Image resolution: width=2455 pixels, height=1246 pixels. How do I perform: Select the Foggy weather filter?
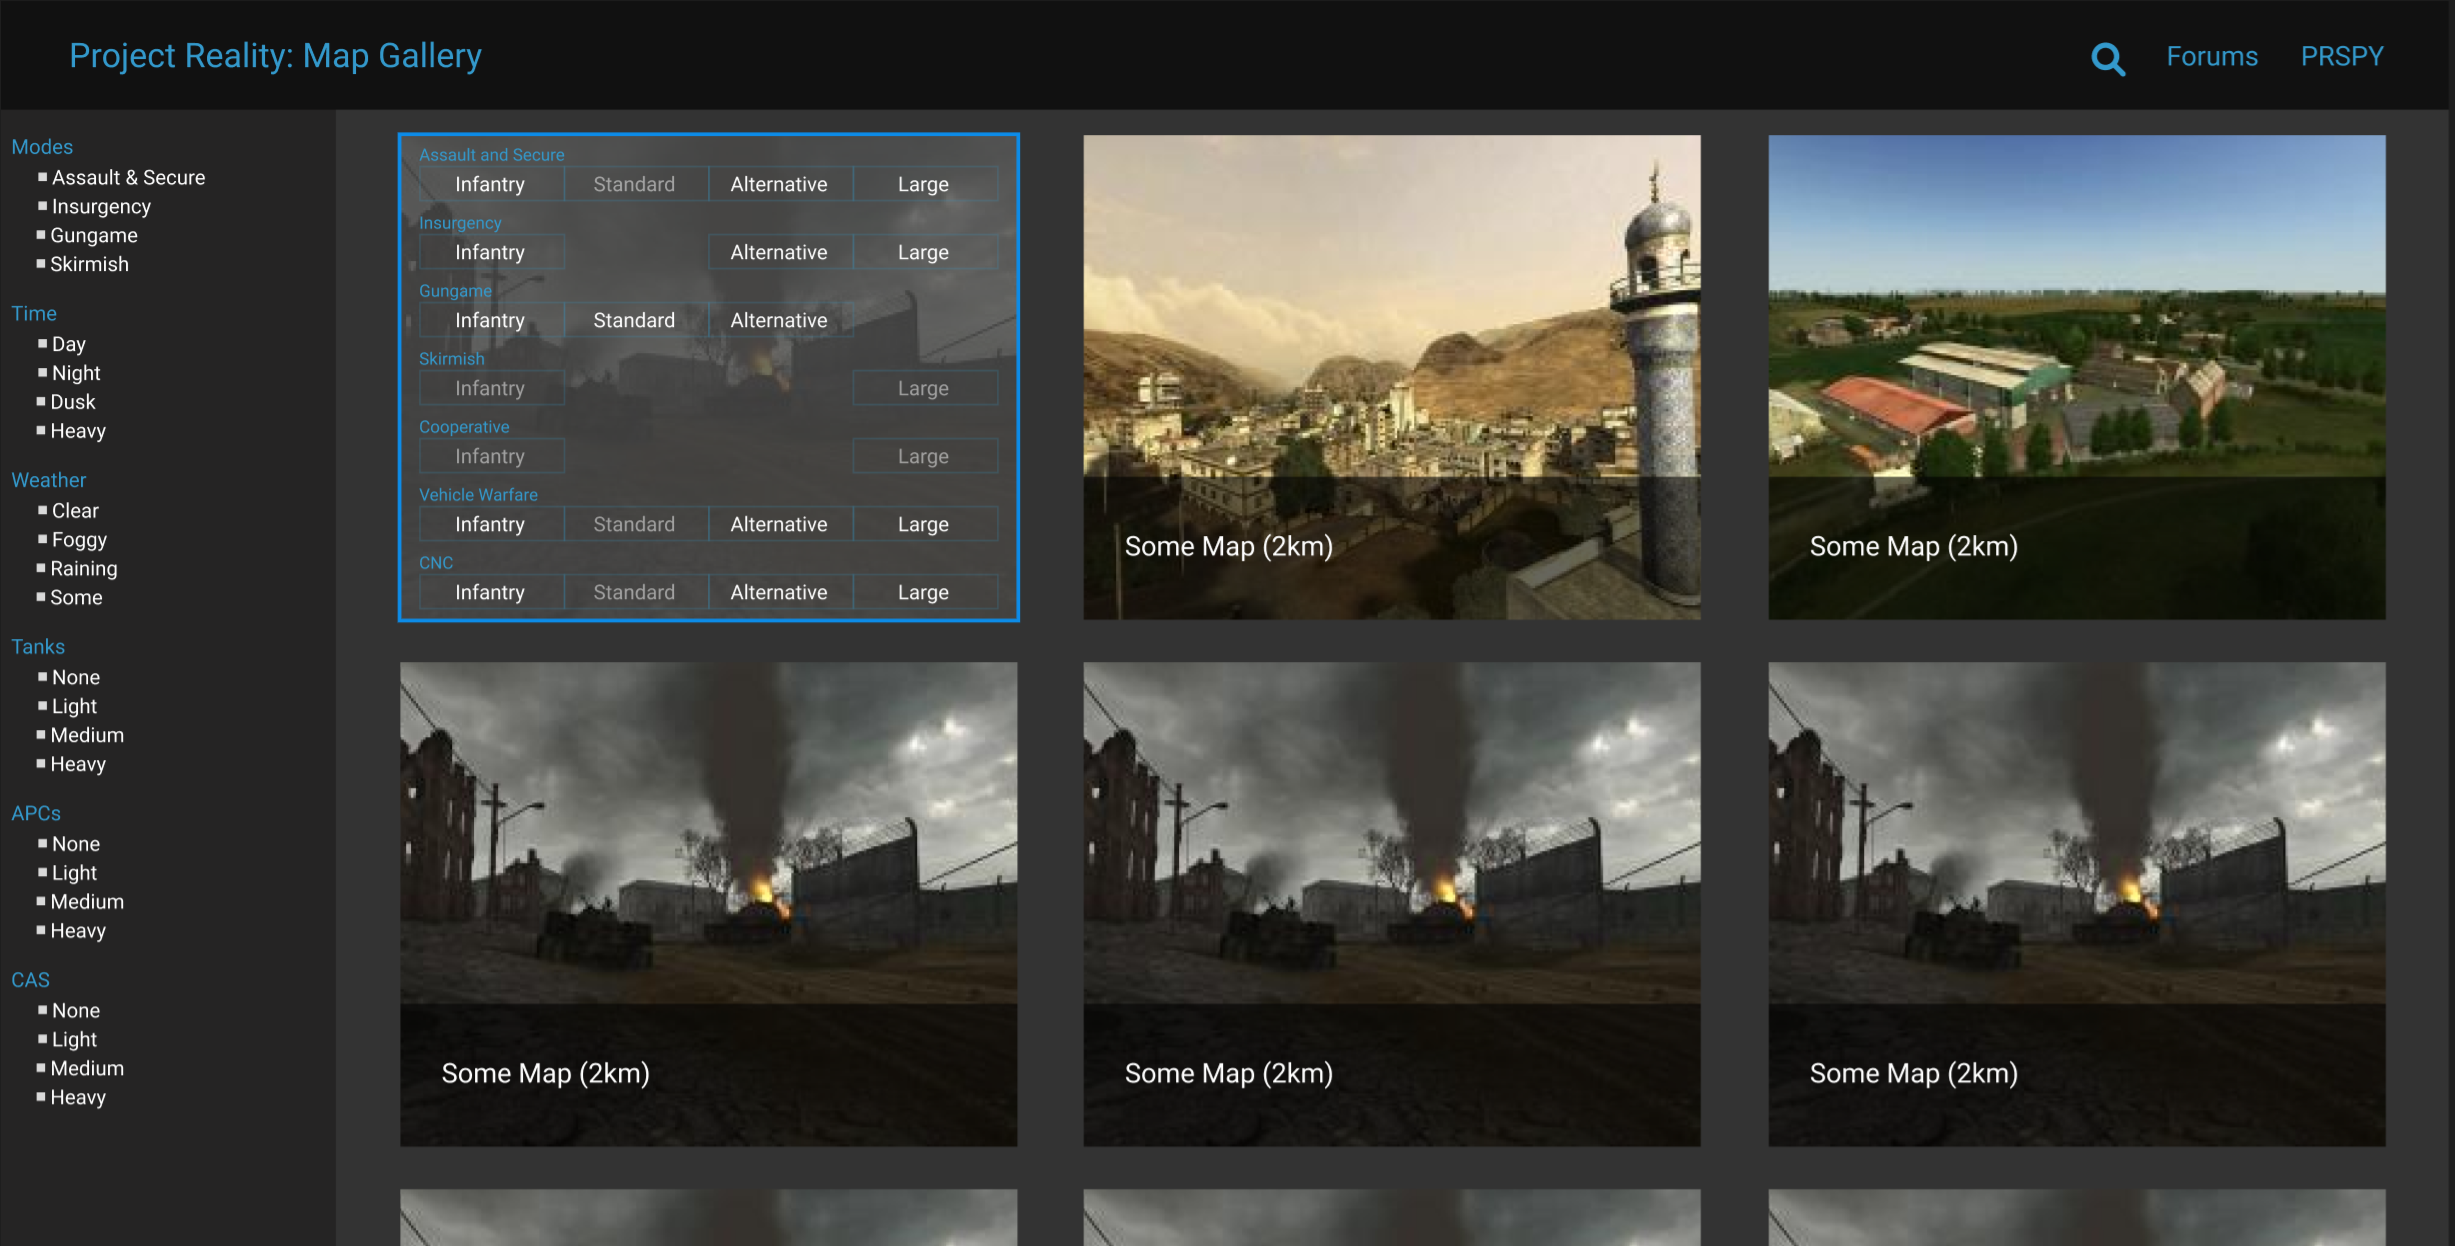pos(79,540)
